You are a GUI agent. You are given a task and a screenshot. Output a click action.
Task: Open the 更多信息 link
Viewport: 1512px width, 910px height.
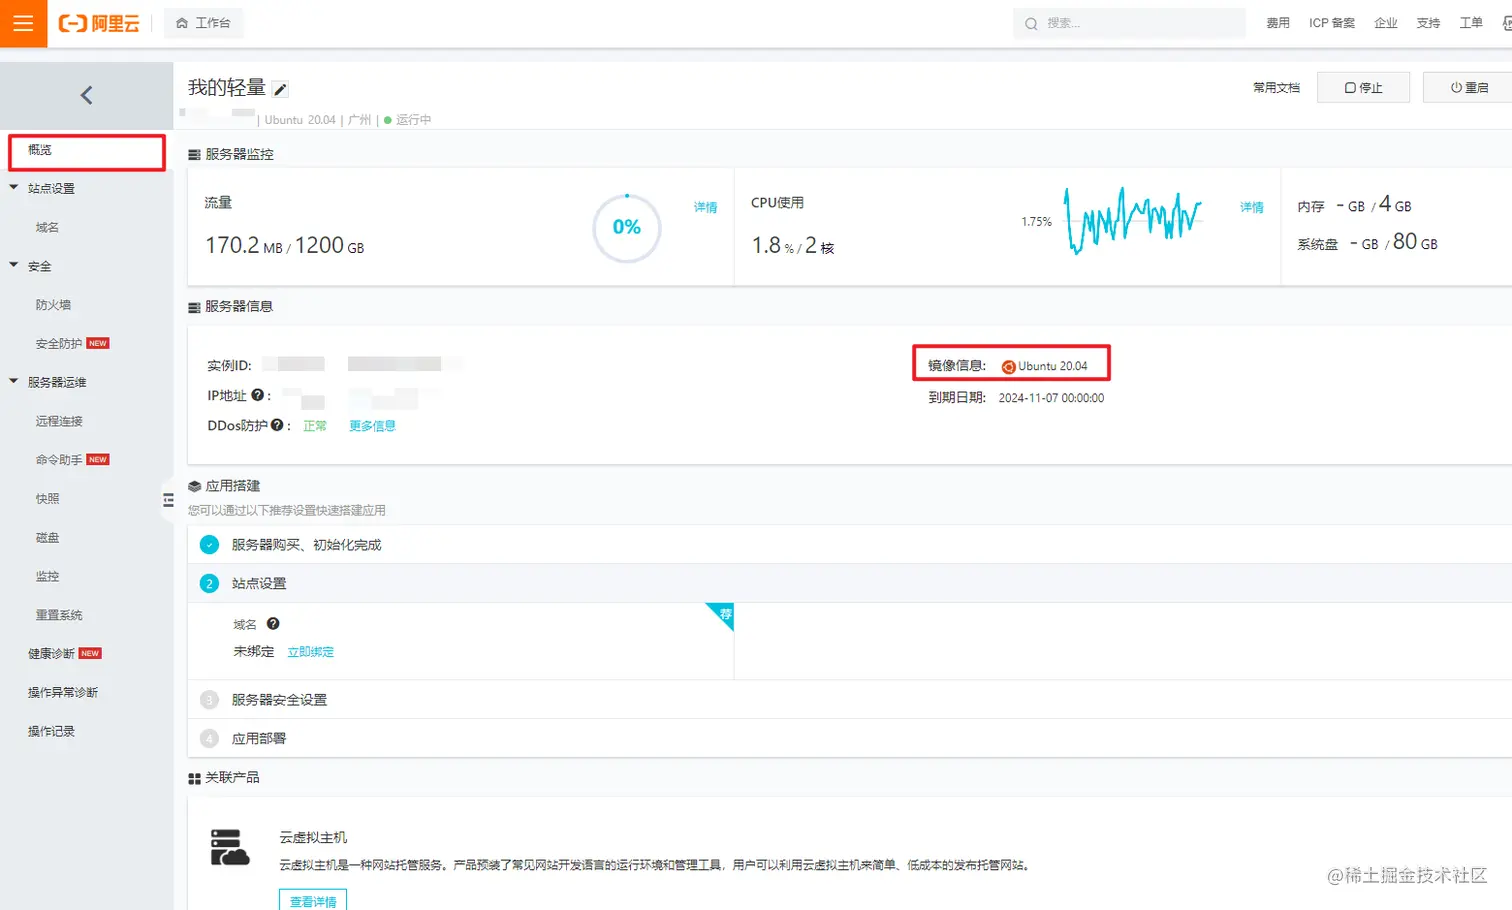pyautogui.click(x=372, y=426)
